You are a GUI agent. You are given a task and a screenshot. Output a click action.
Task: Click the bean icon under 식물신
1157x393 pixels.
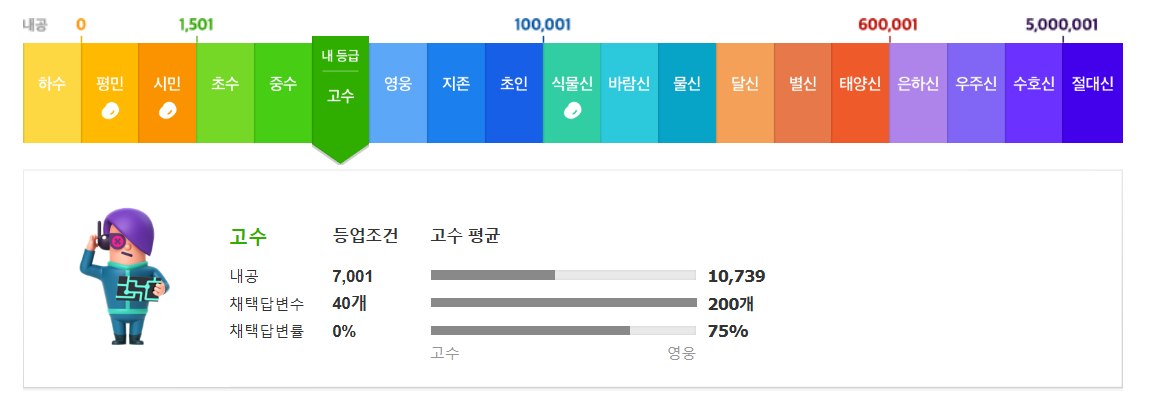(572, 111)
